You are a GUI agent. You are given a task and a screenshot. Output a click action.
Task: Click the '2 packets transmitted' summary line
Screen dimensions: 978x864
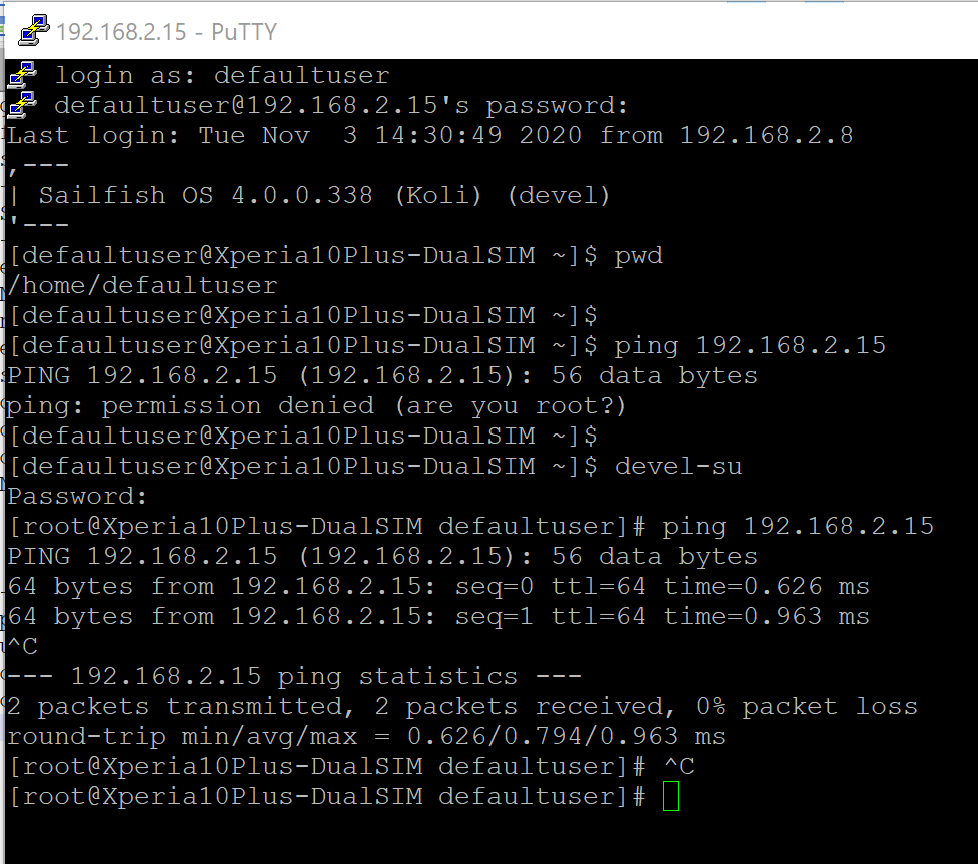tap(462, 706)
